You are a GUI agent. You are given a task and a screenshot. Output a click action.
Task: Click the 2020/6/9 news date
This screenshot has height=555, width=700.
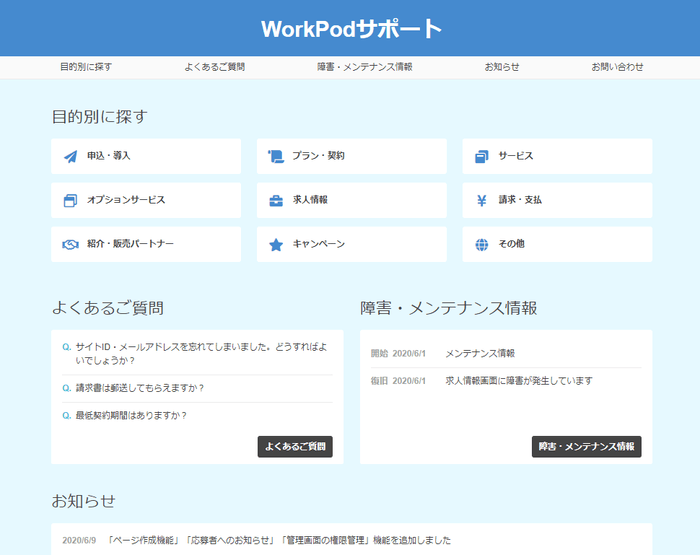pos(79,540)
